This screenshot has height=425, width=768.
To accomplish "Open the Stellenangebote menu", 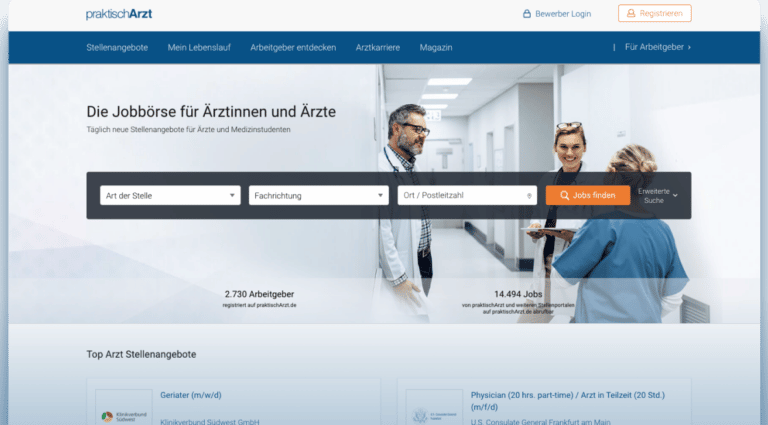I will (x=117, y=47).
